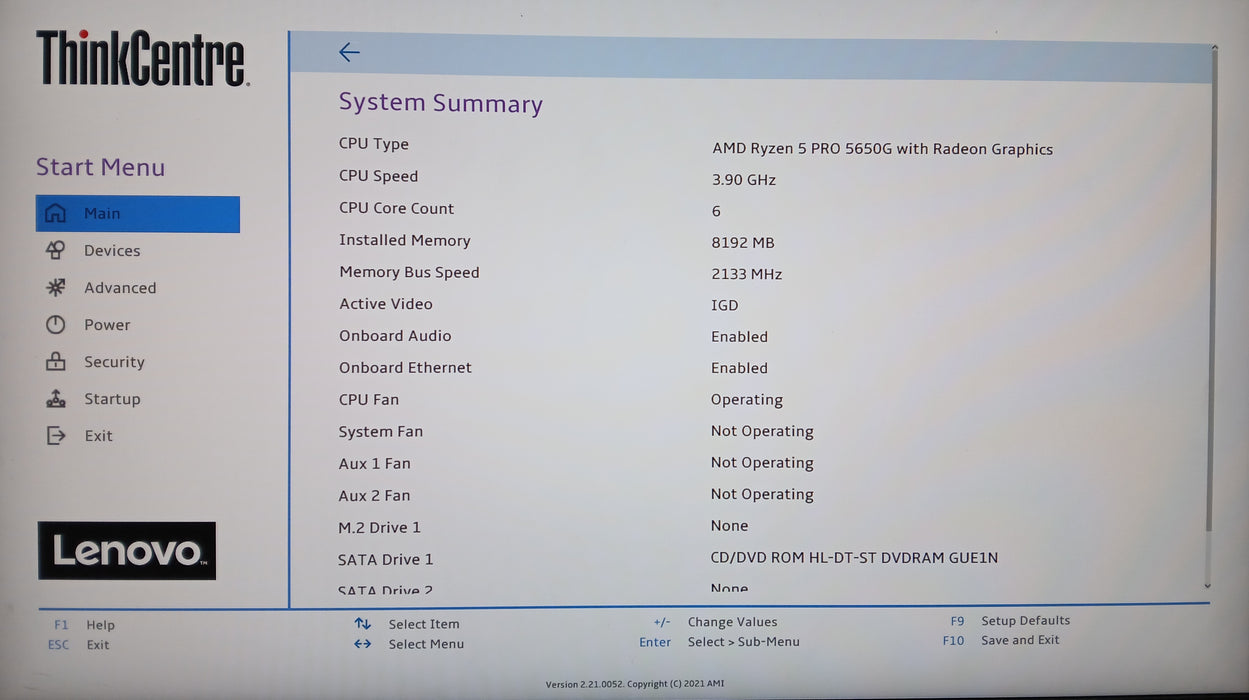Click the back arrow icon
This screenshot has height=700, width=1249.
[x=349, y=52]
